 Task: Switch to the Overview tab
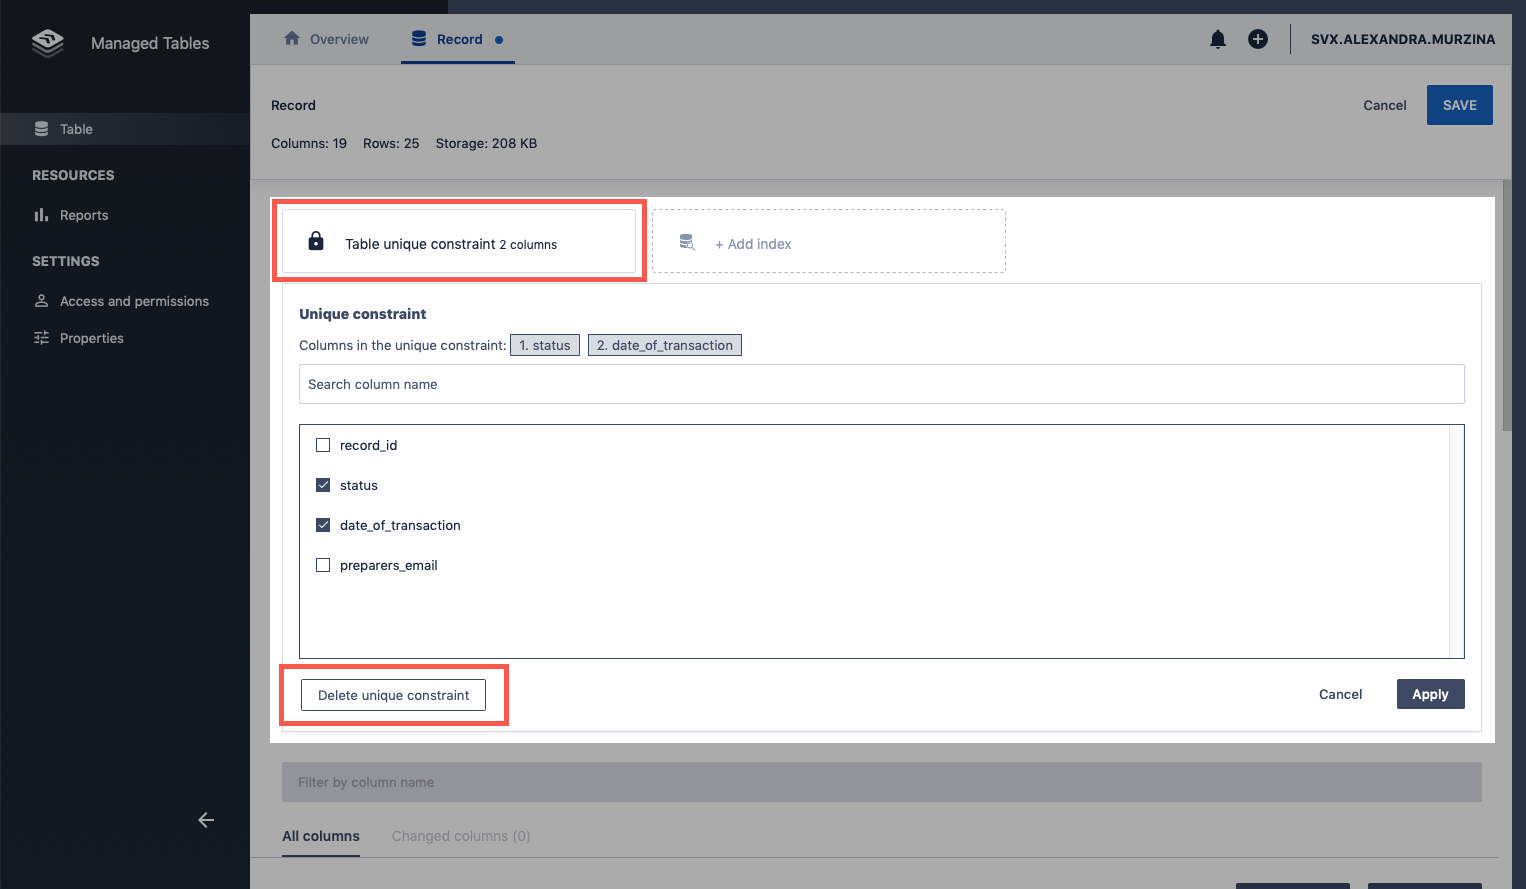point(327,39)
